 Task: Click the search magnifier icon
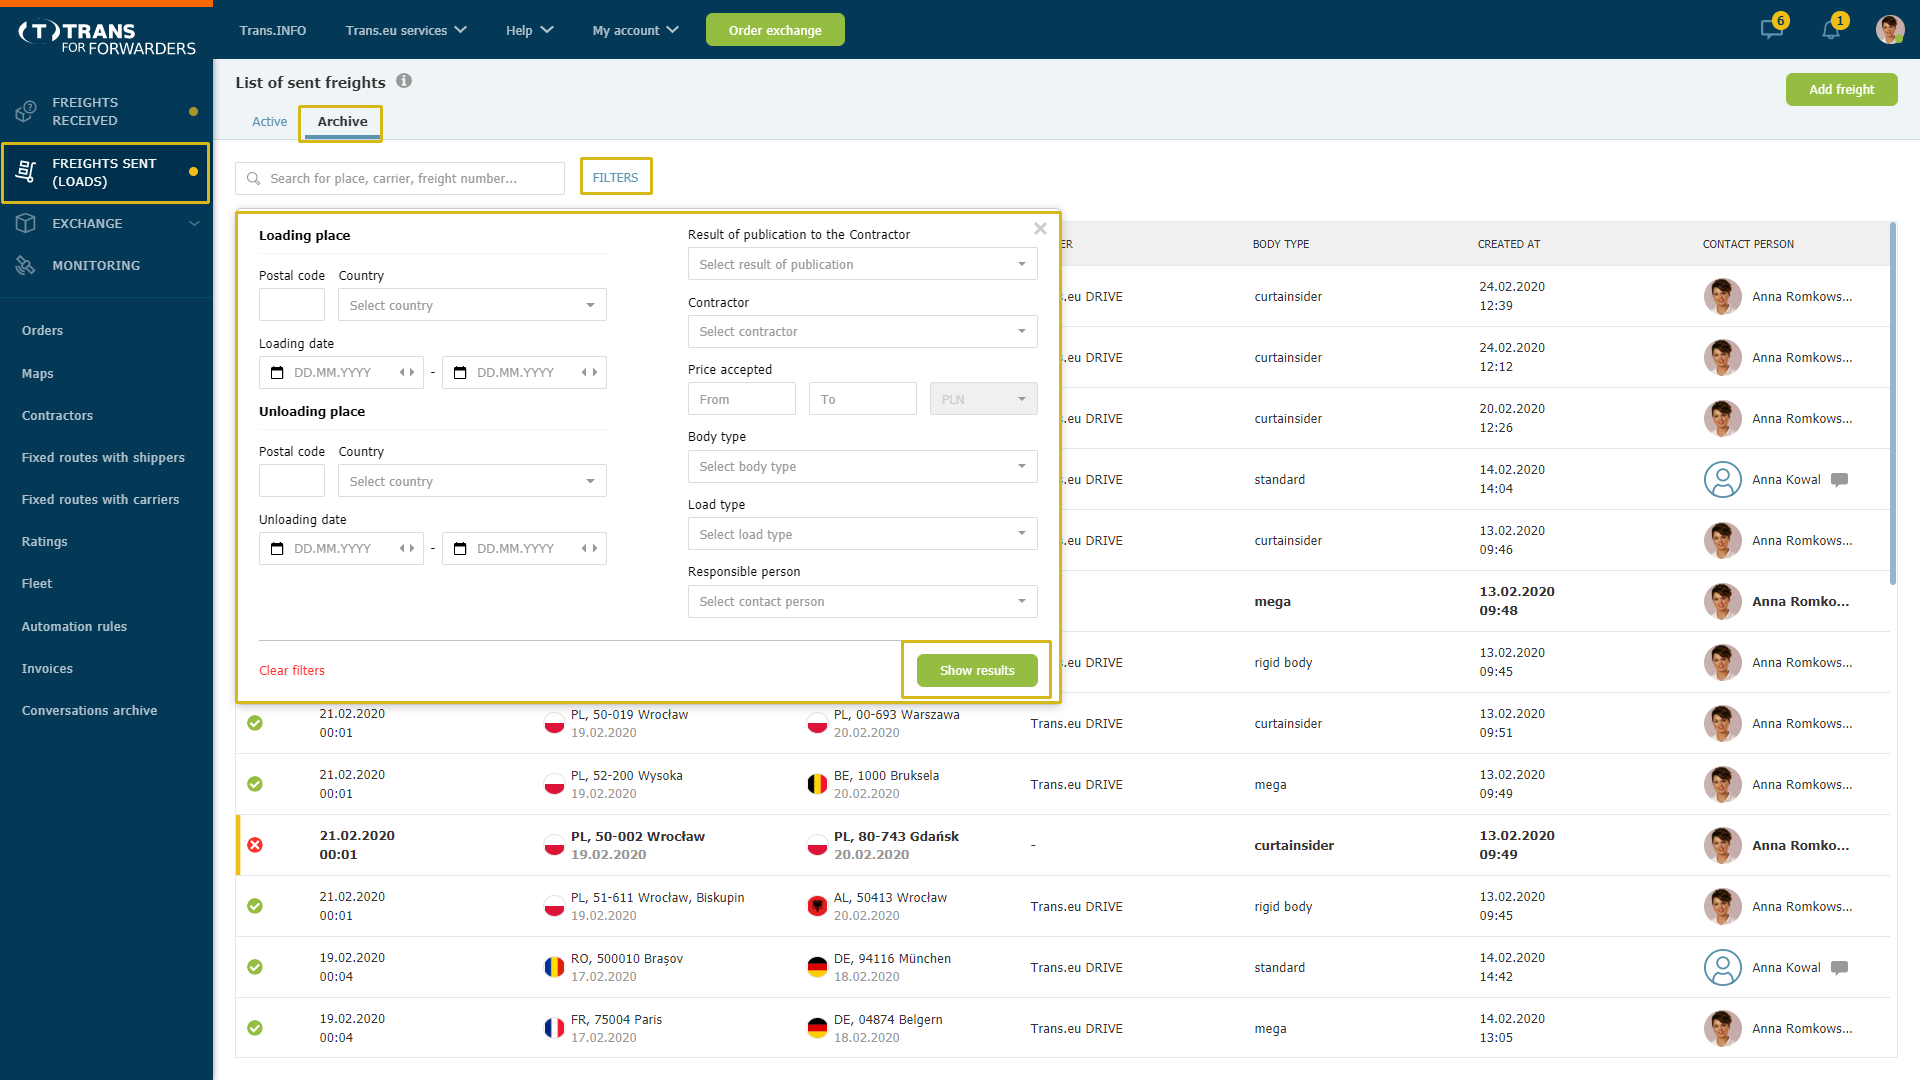tap(254, 178)
